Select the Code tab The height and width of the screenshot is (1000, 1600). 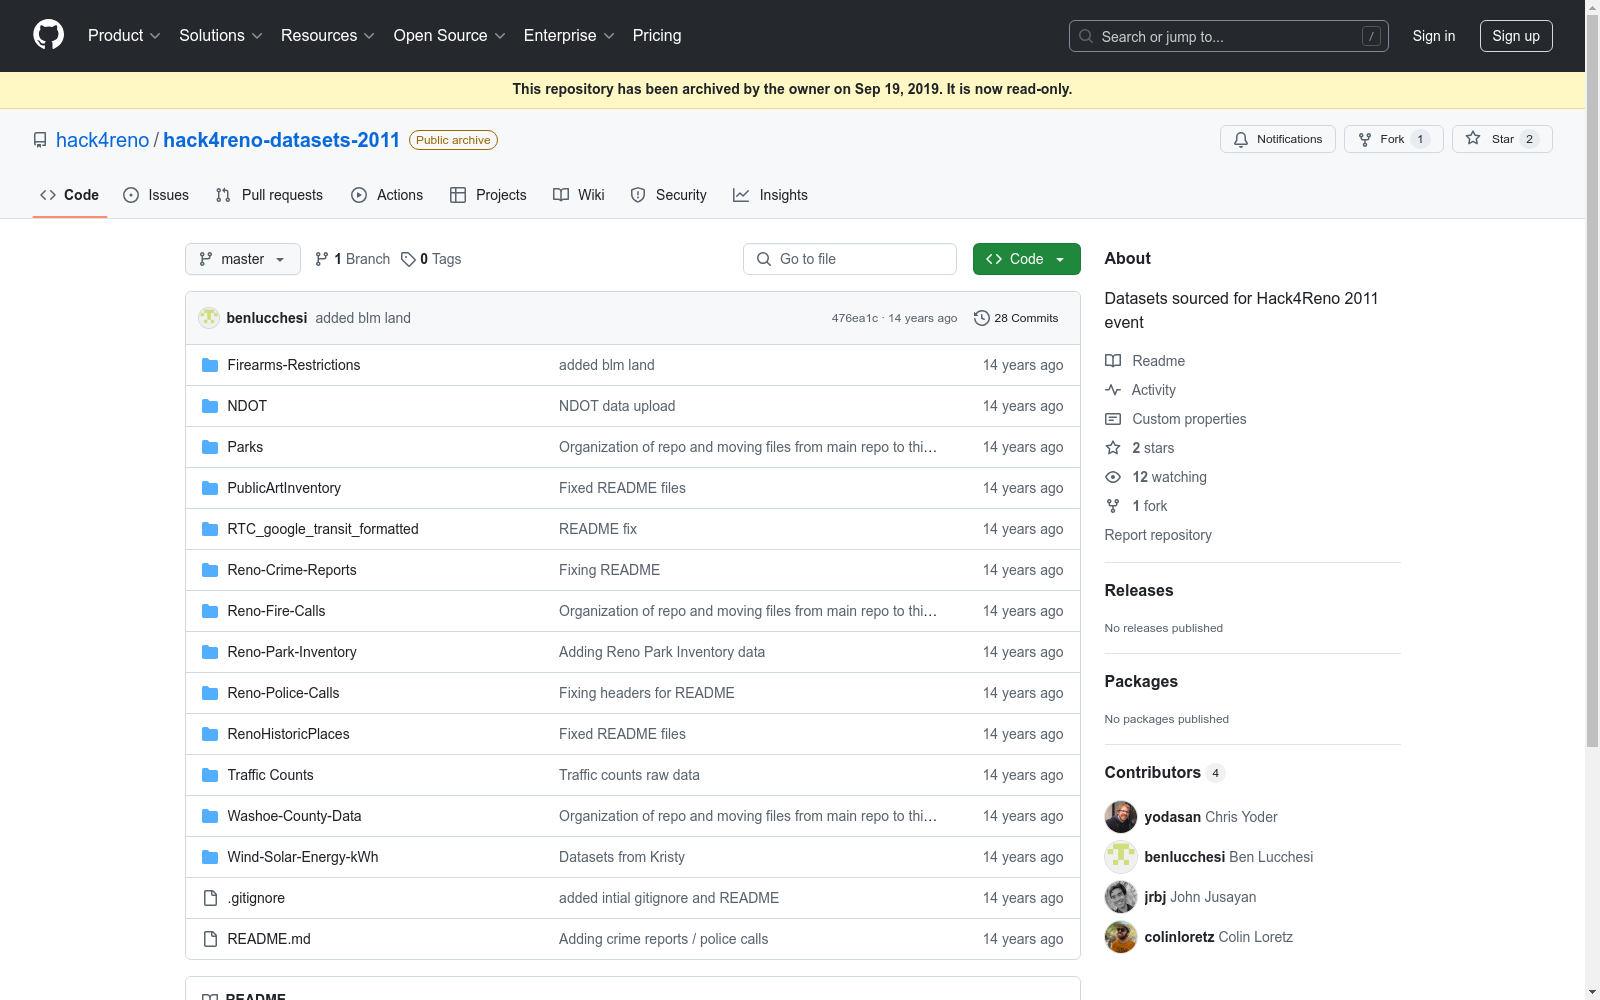[x=69, y=195]
